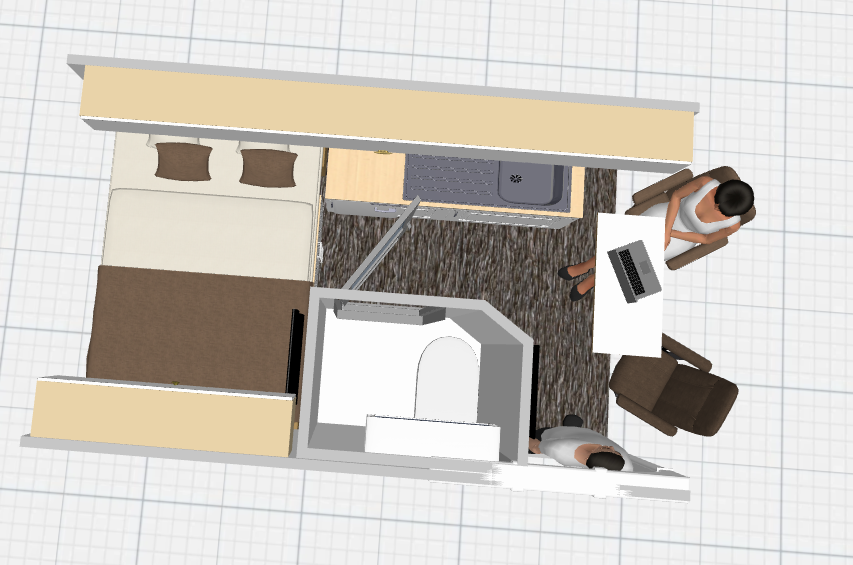Screen dimensions: 853x565
Task: Select the gray shelf inside the bathroom
Action: 390,313
